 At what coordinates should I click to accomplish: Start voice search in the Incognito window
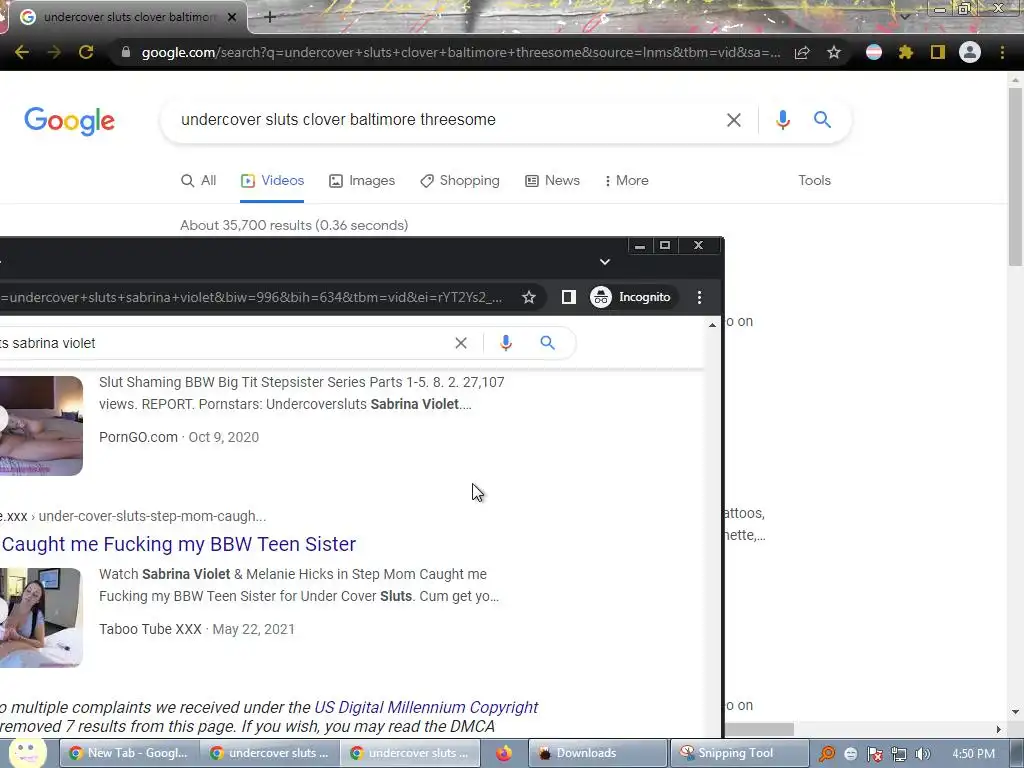(x=505, y=344)
